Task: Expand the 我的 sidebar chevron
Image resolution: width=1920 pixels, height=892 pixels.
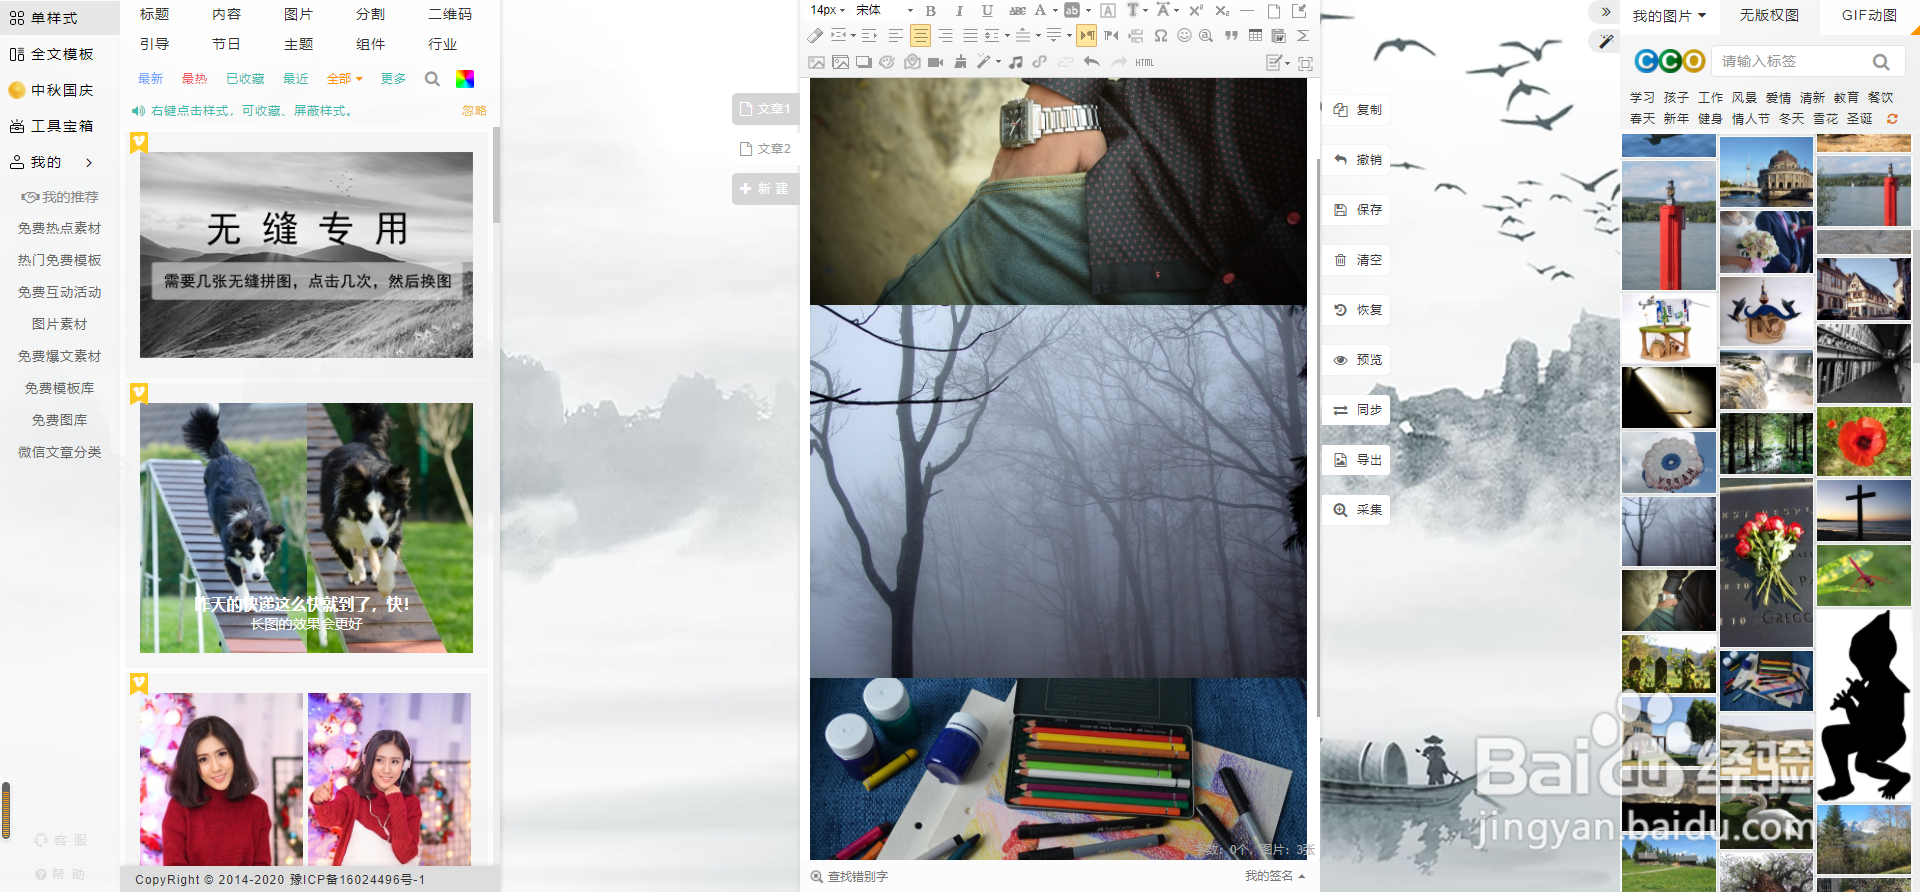Action: 89,162
